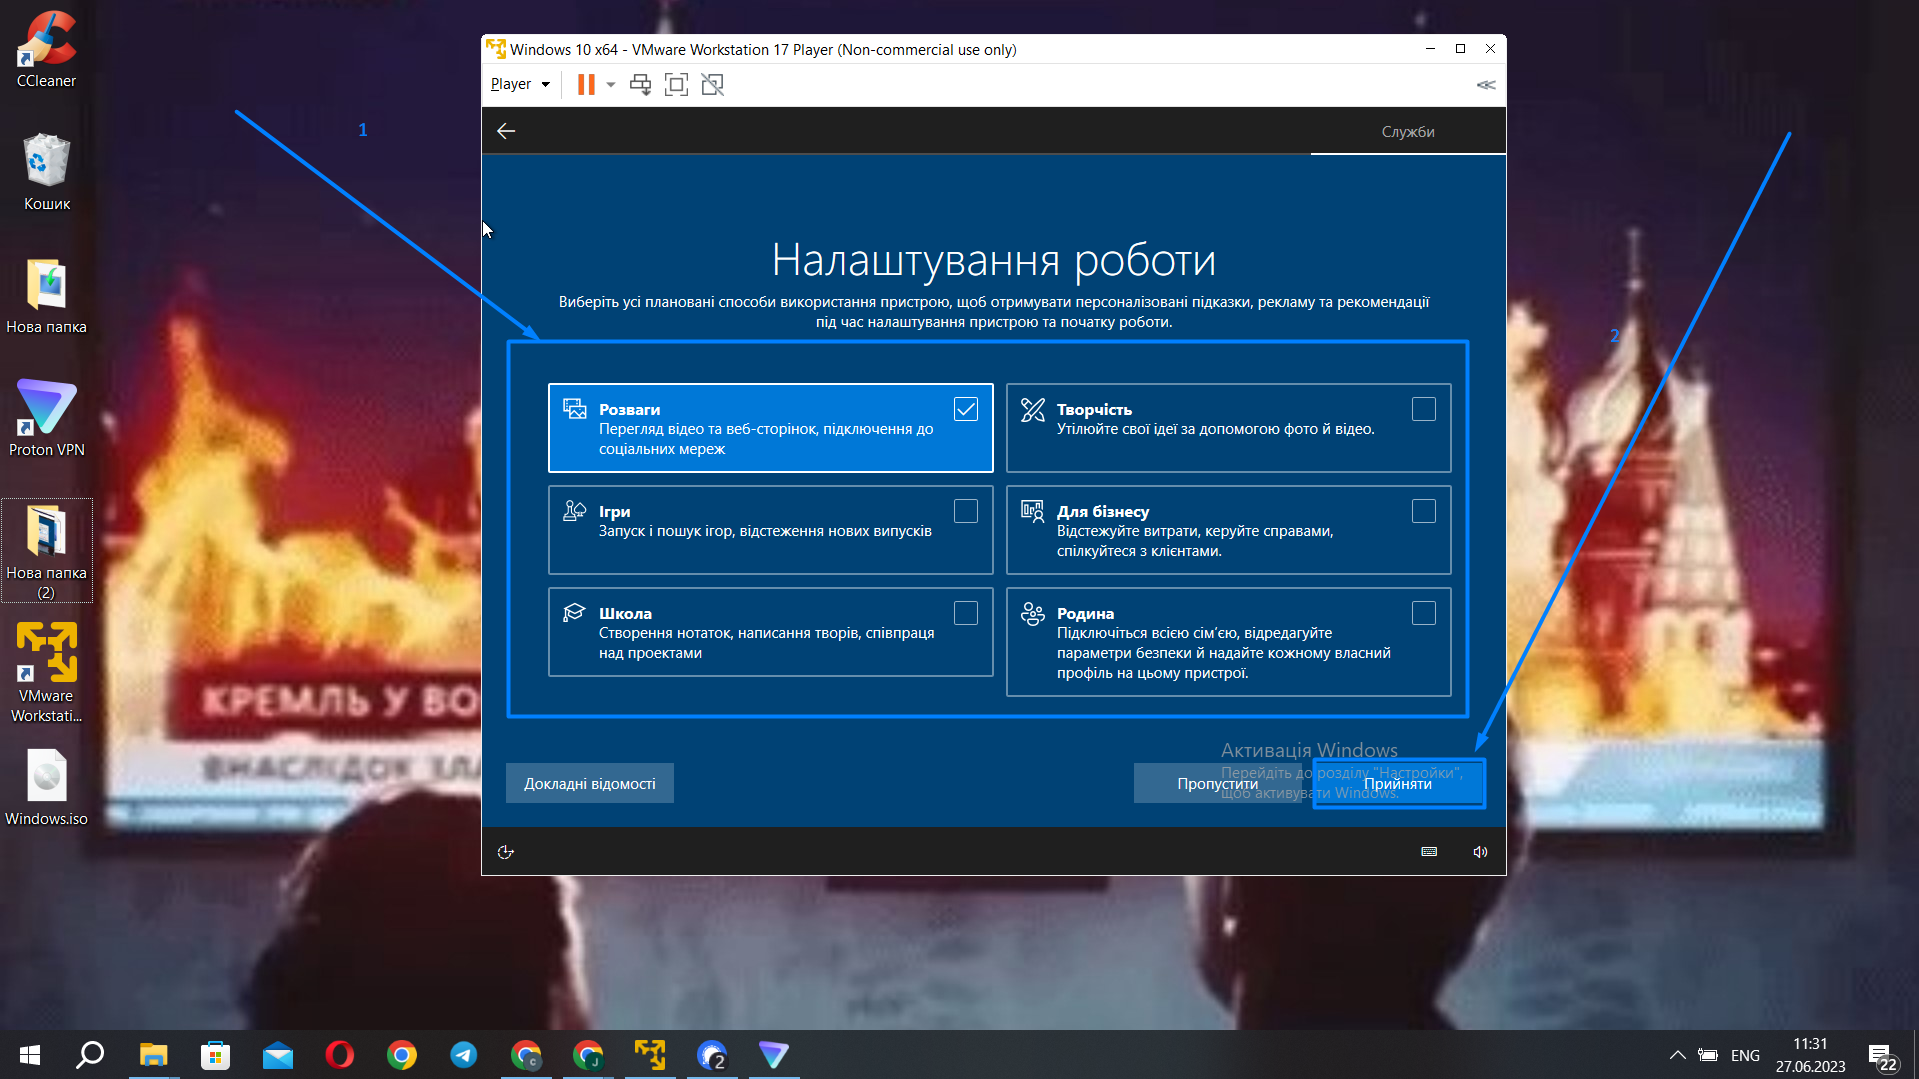Open Mail app from taskbar

tap(277, 1055)
